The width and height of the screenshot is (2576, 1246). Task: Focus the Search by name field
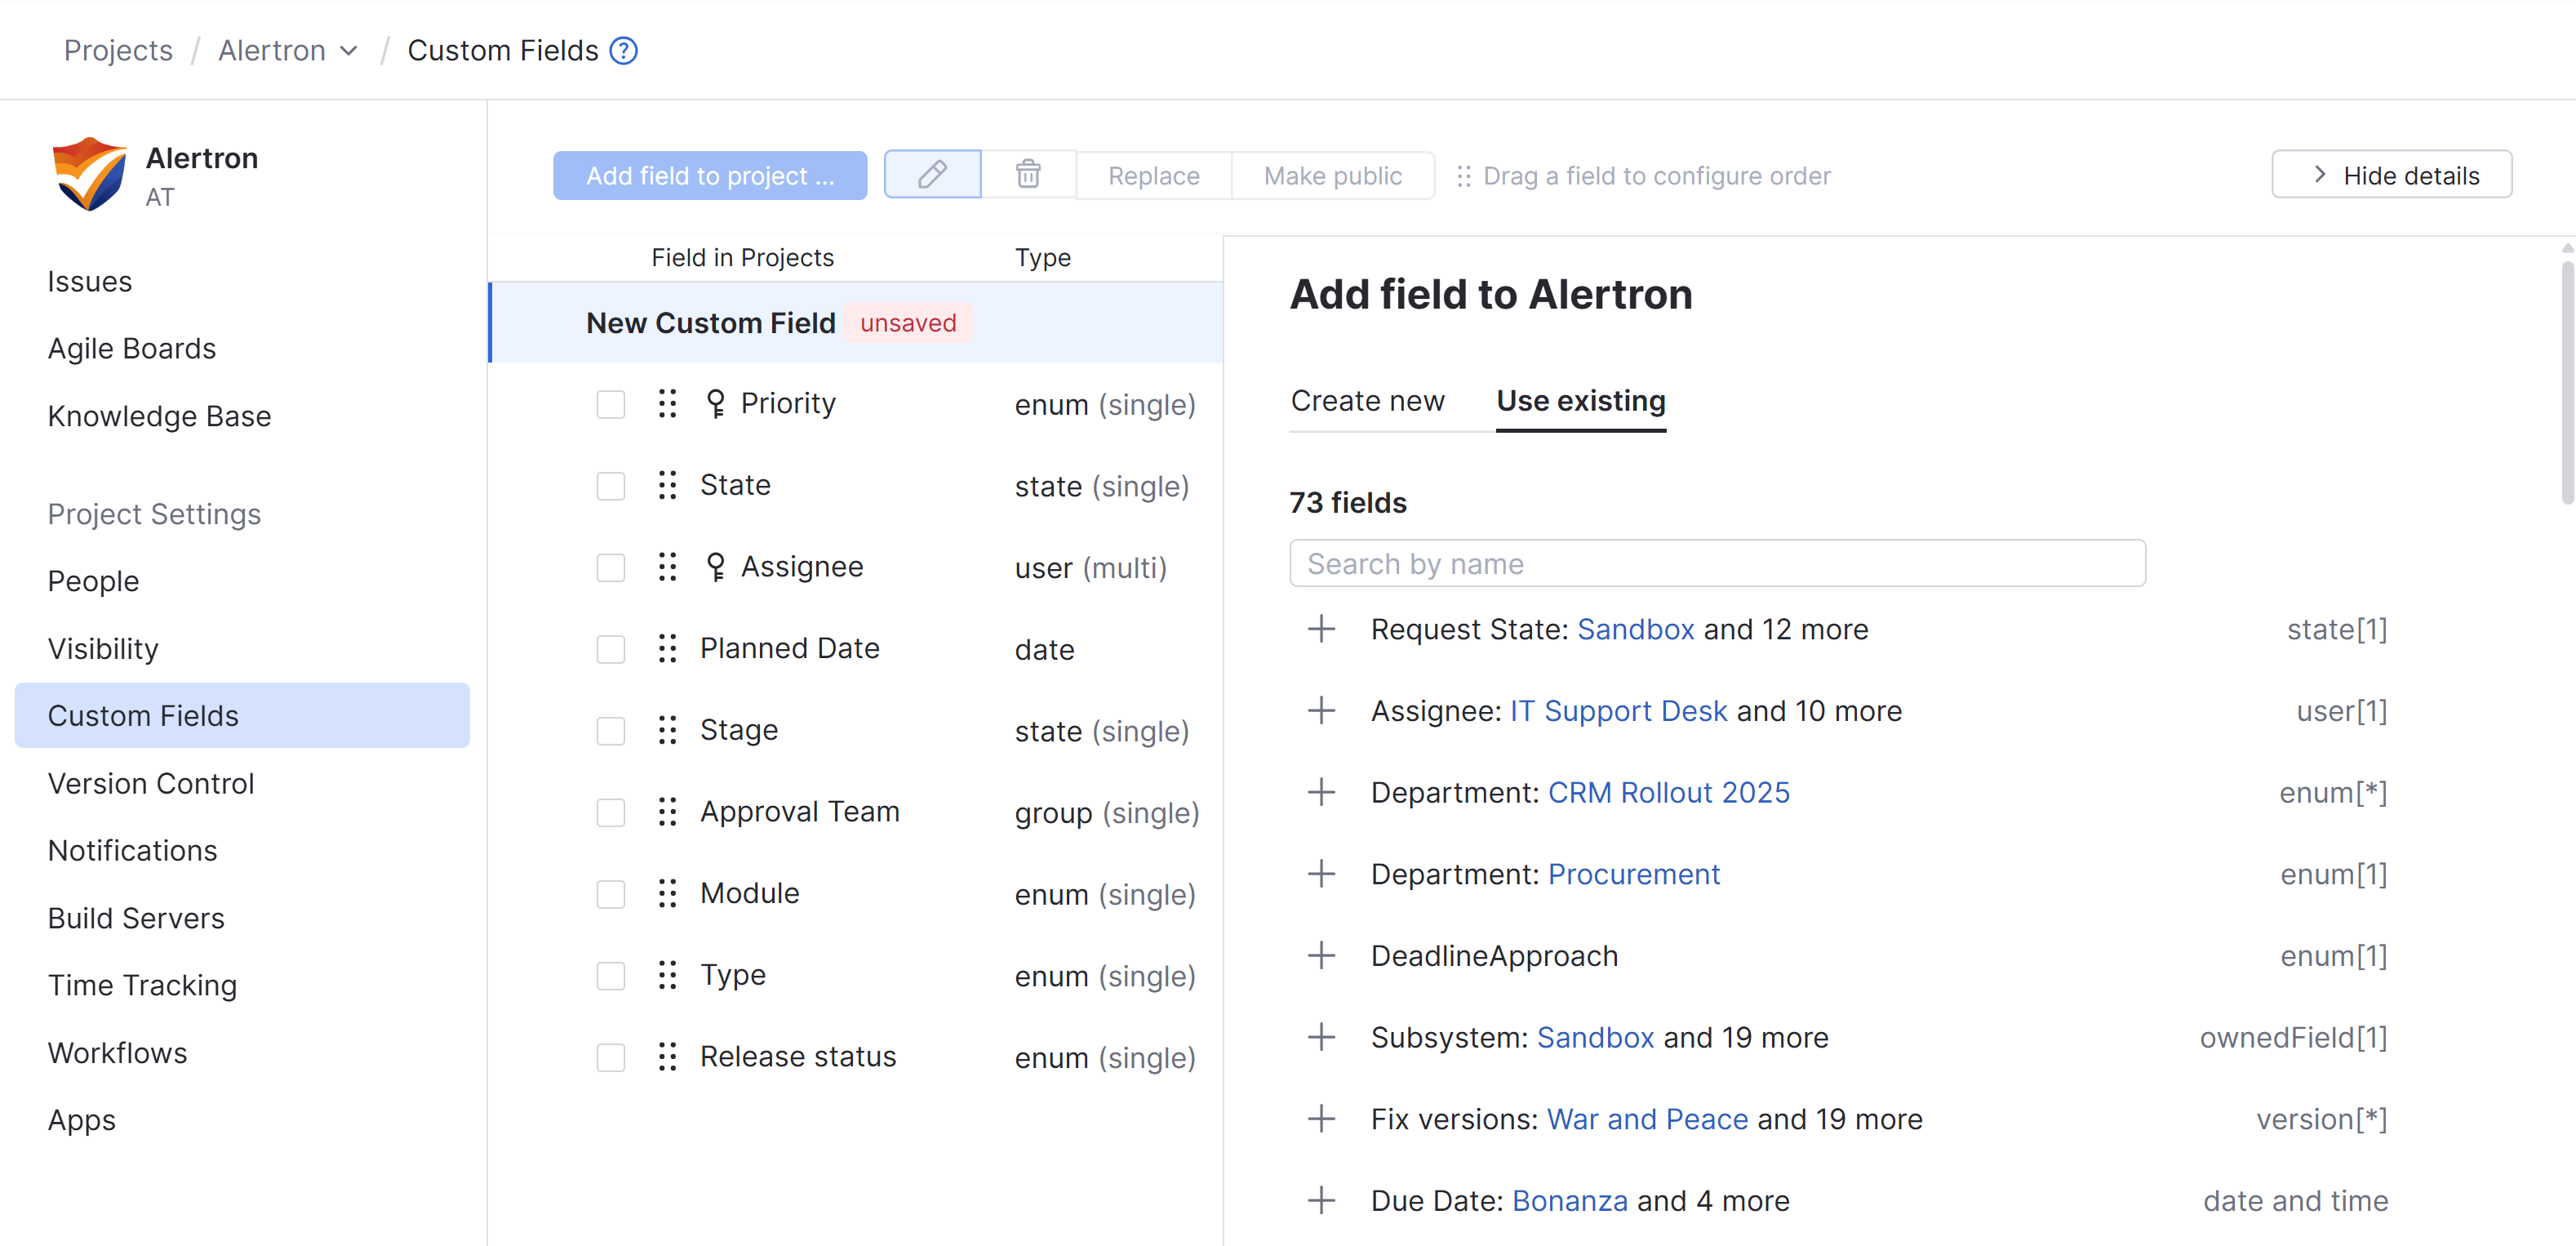[x=1716, y=564]
